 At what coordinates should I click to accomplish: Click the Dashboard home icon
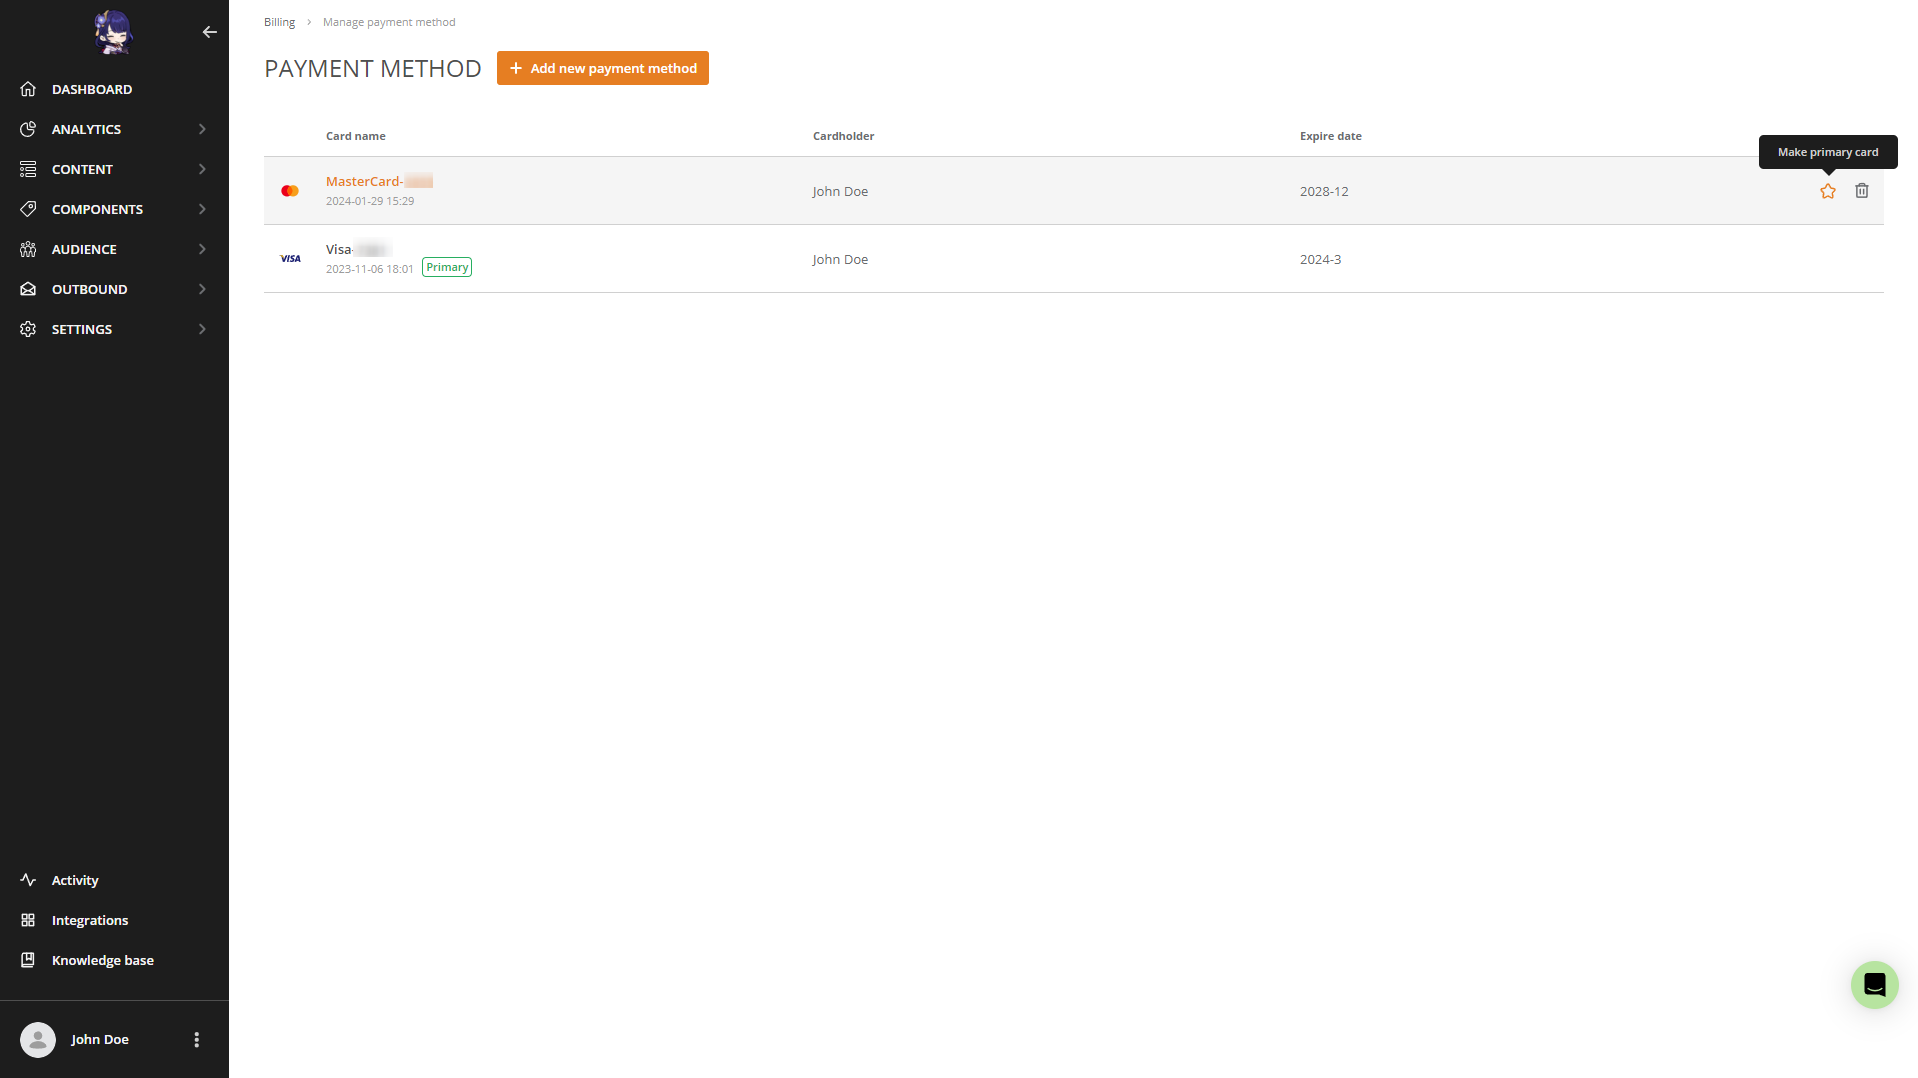(x=28, y=89)
